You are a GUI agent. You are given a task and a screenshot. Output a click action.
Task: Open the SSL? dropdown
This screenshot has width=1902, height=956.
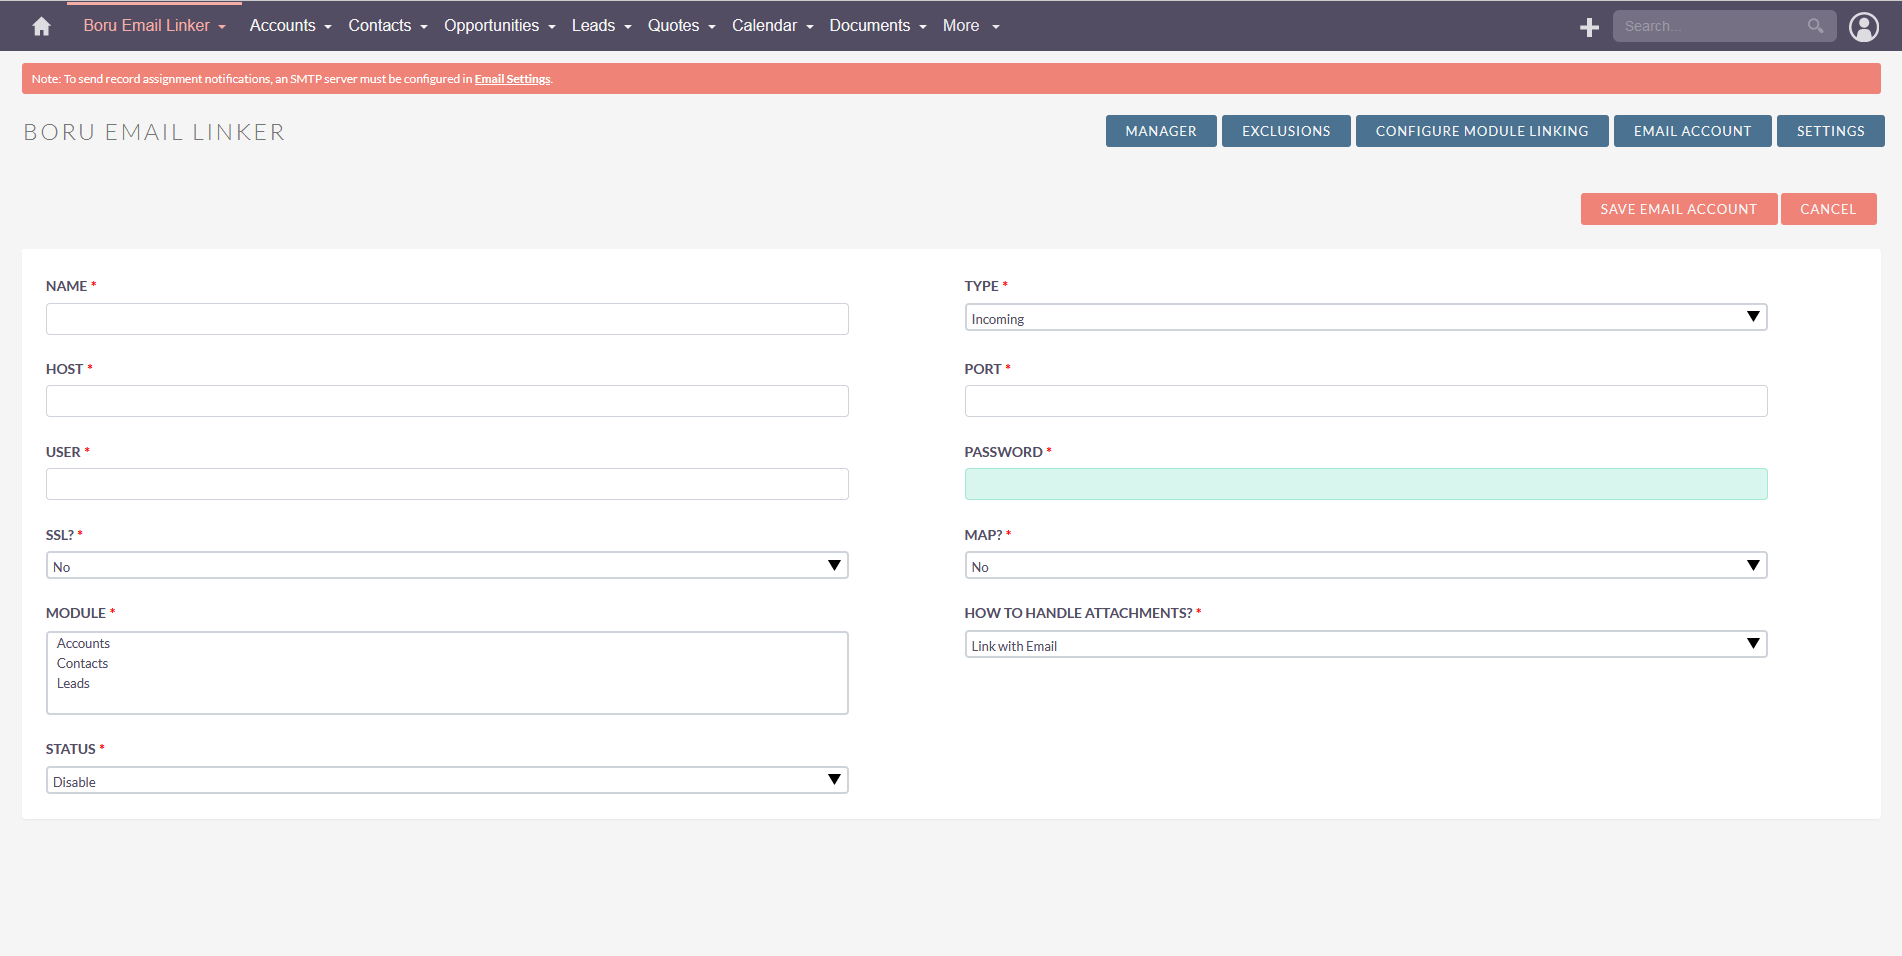point(447,566)
